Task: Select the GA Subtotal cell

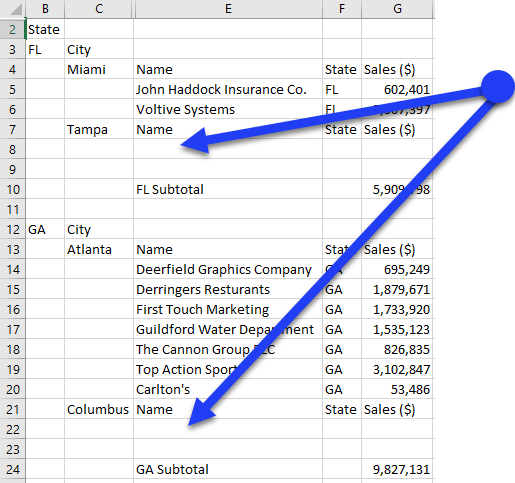Action: point(228,469)
